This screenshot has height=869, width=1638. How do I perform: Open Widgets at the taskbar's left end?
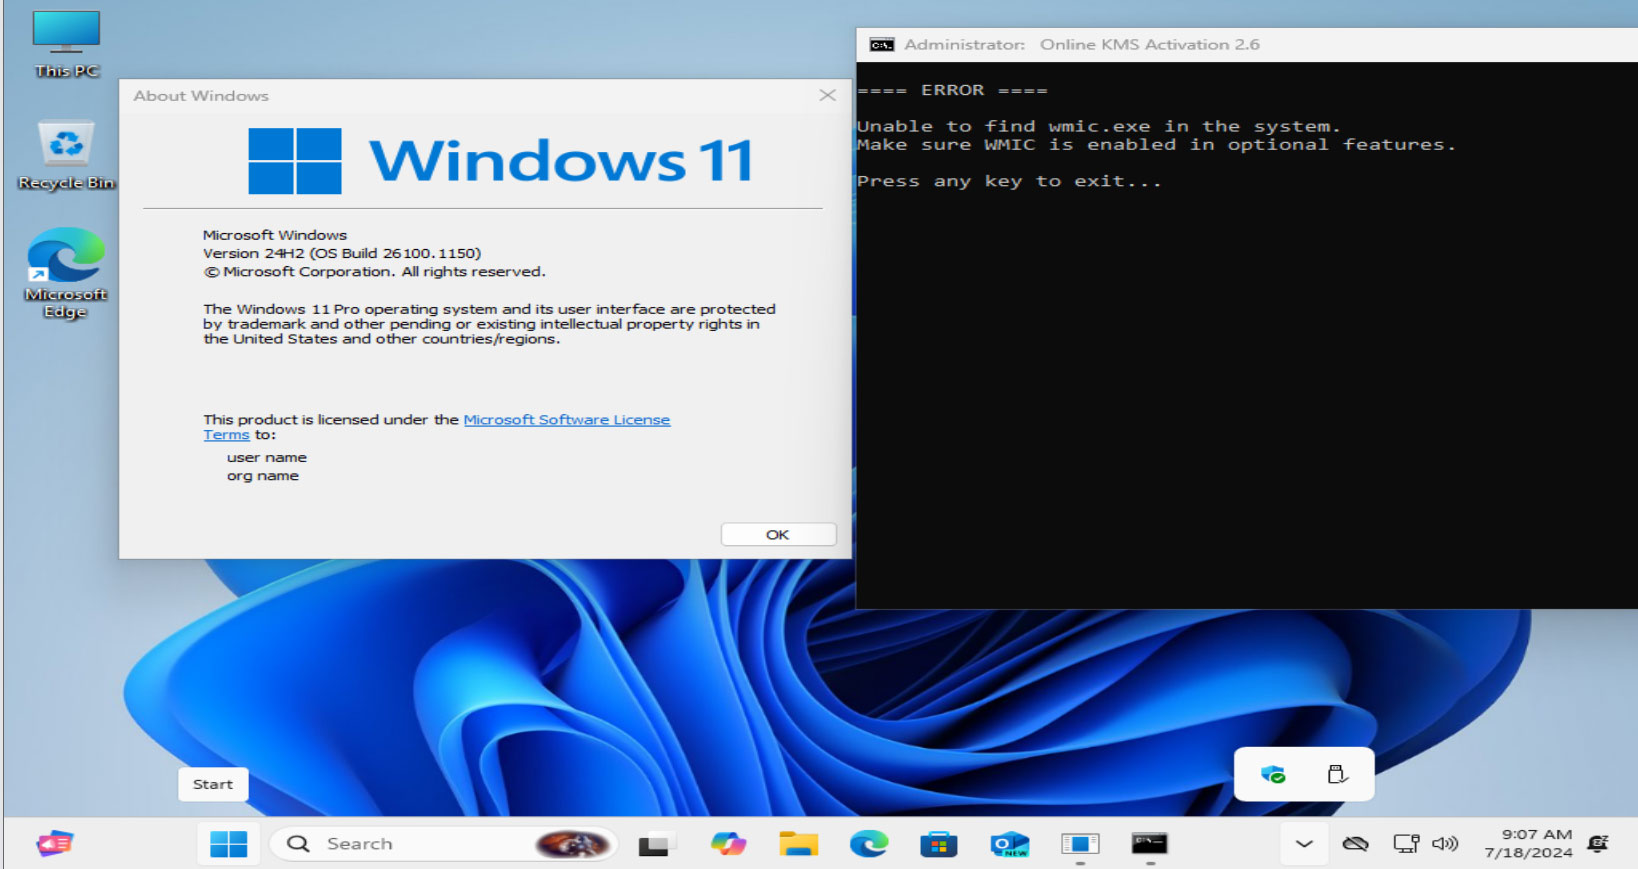pyautogui.click(x=55, y=844)
